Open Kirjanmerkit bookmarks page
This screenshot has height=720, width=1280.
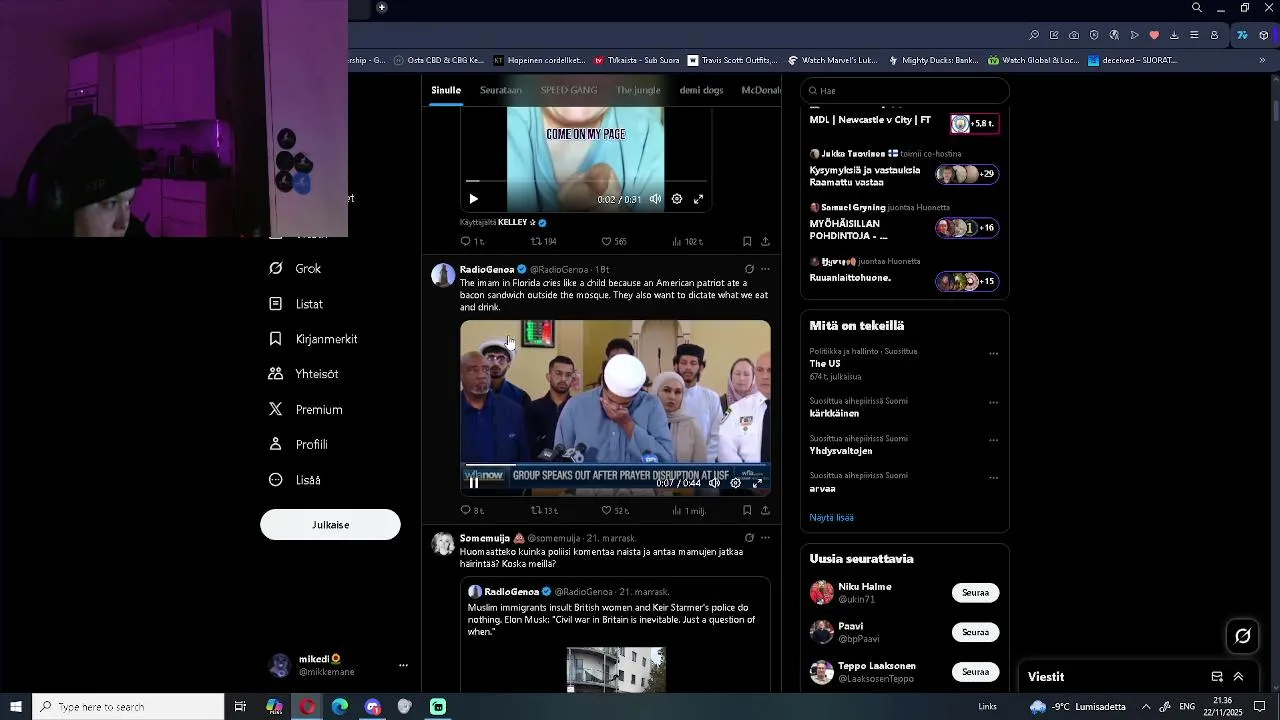coord(313,339)
